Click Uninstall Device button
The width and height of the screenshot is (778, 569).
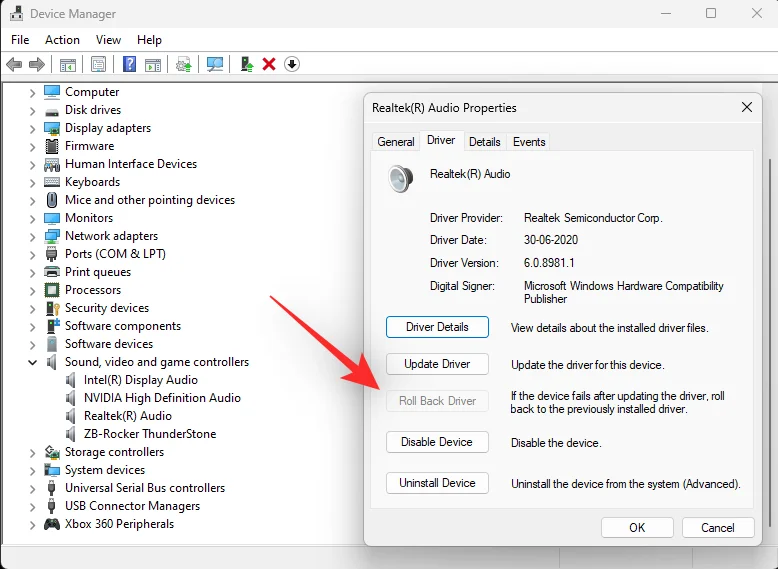pyautogui.click(x=437, y=483)
